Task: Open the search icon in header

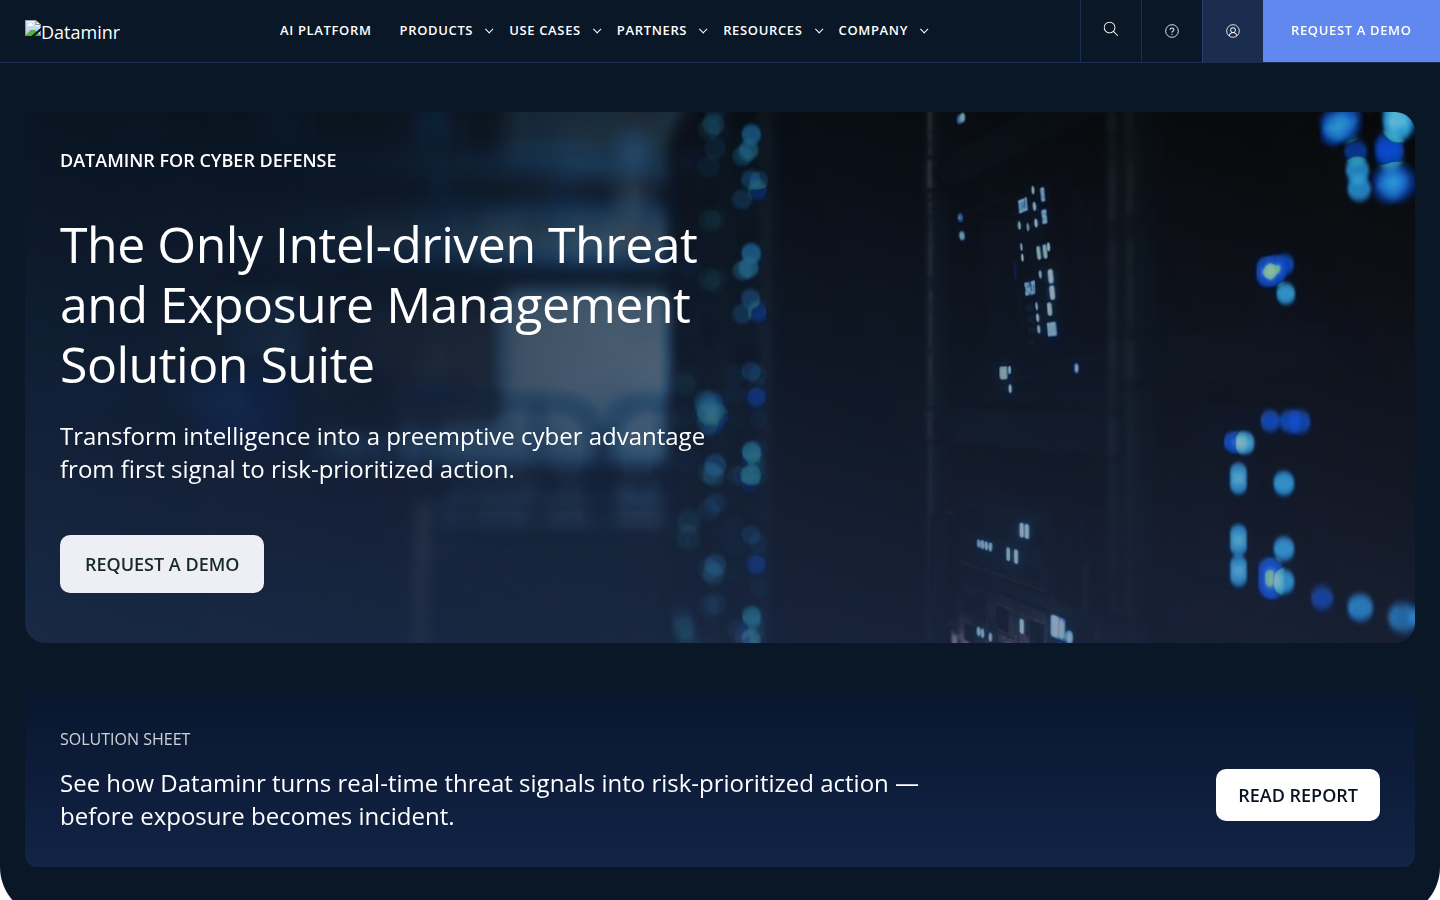Action: (1111, 30)
